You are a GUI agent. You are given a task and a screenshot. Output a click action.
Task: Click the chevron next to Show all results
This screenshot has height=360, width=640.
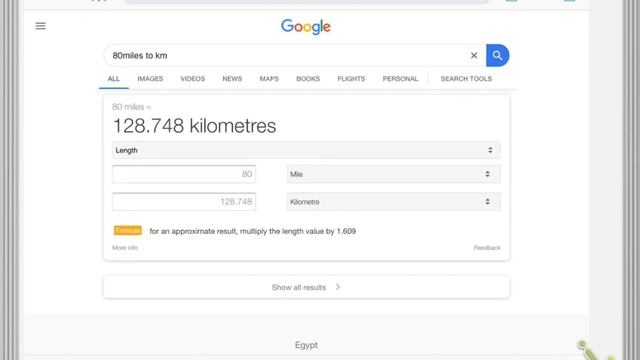tap(338, 287)
